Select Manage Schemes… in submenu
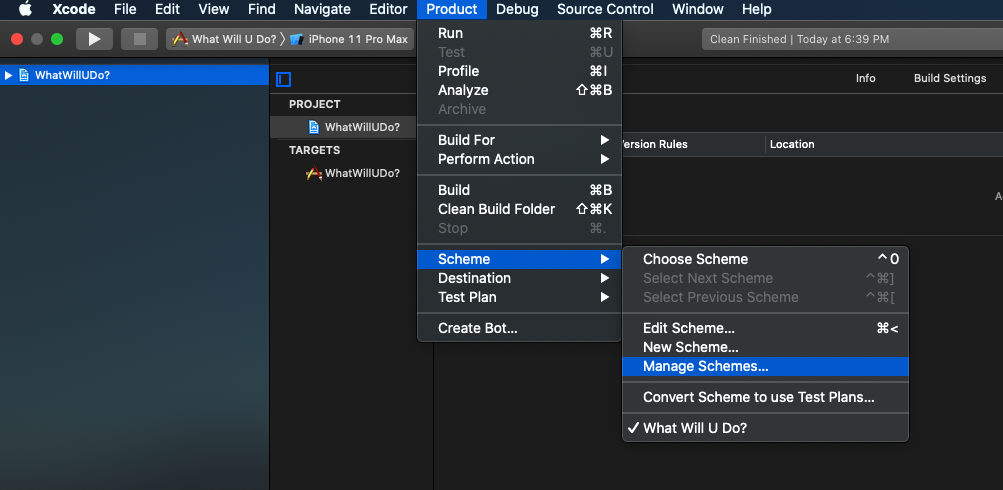 point(765,367)
